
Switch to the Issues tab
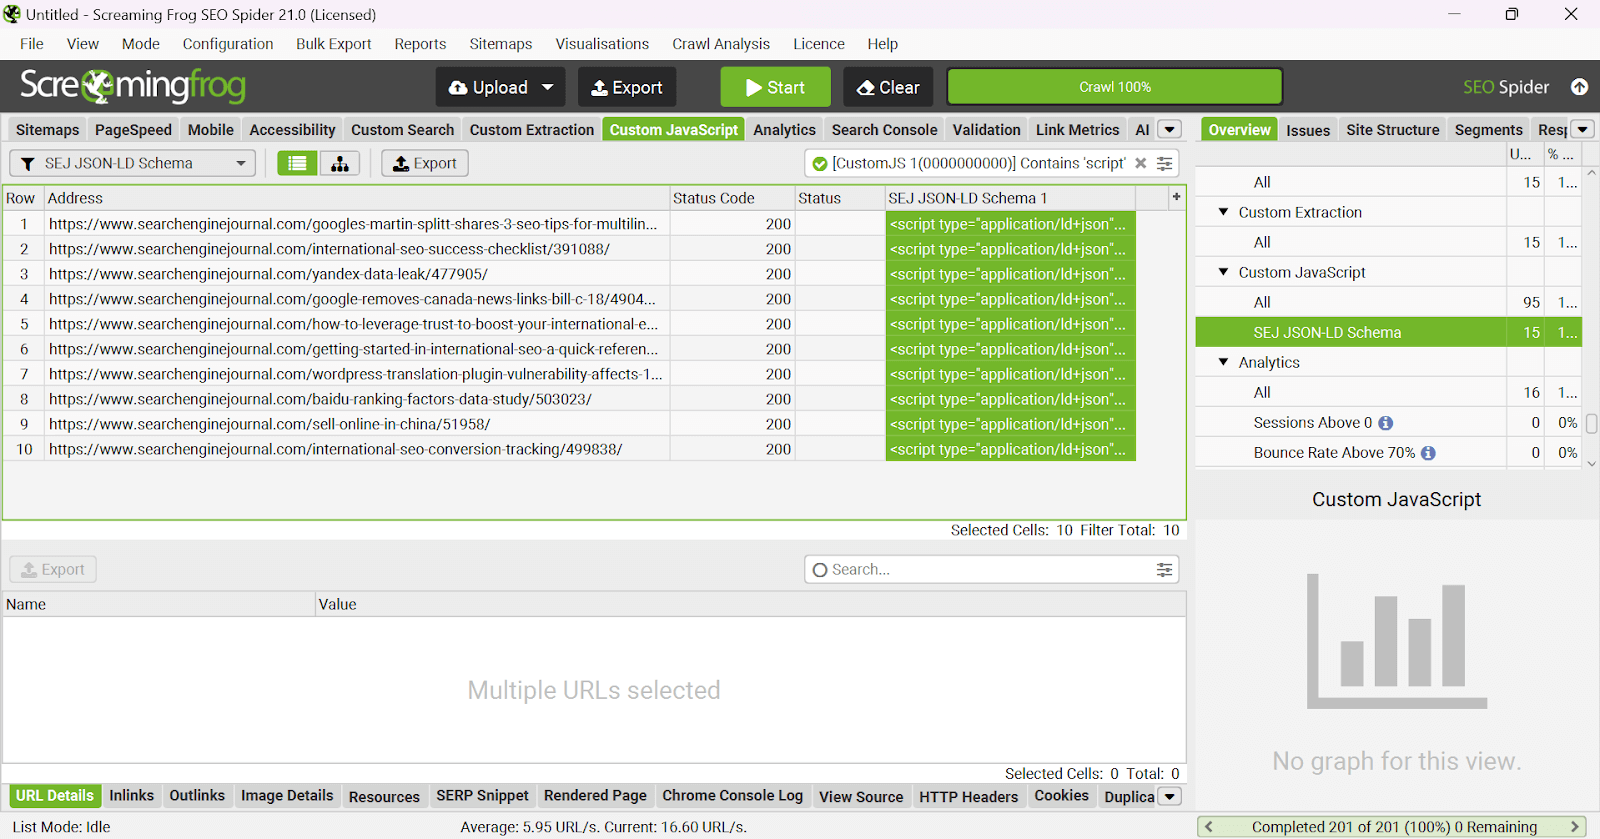1307,130
